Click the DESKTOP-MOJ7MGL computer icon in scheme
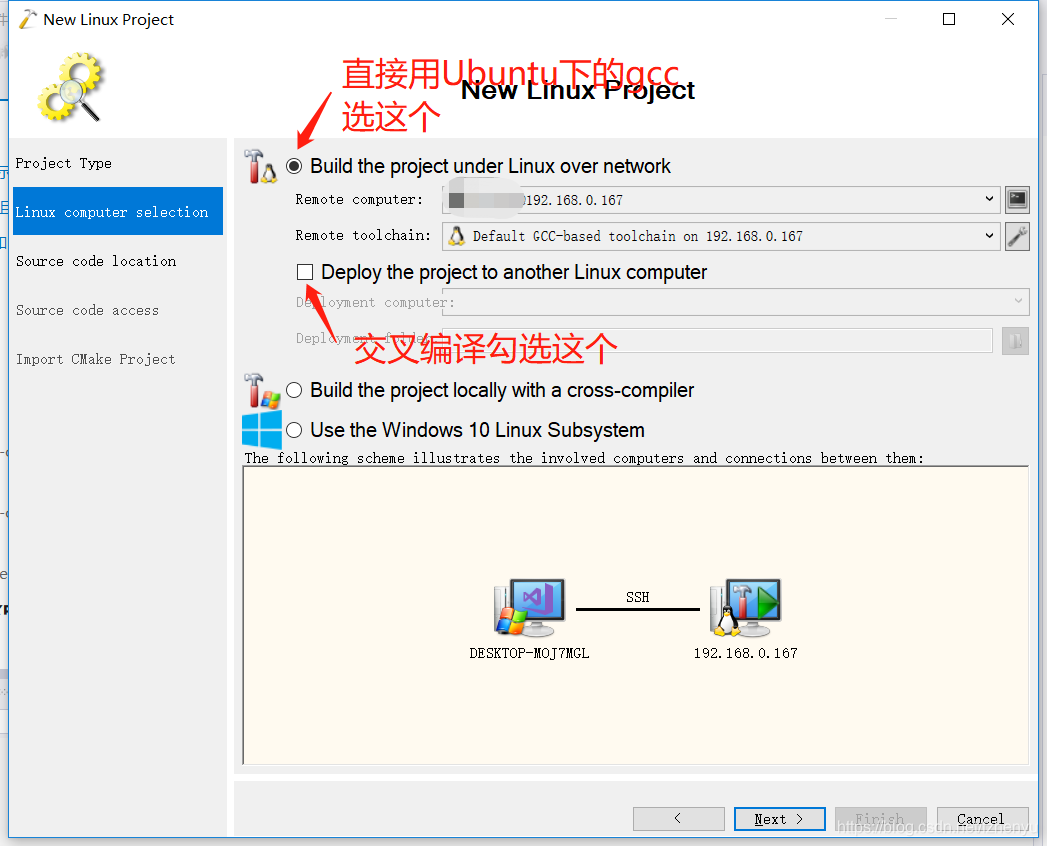 pos(530,607)
